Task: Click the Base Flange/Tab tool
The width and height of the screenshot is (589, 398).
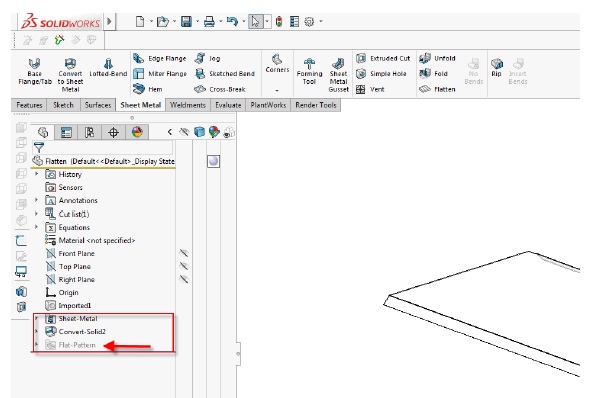Action: [x=35, y=71]
